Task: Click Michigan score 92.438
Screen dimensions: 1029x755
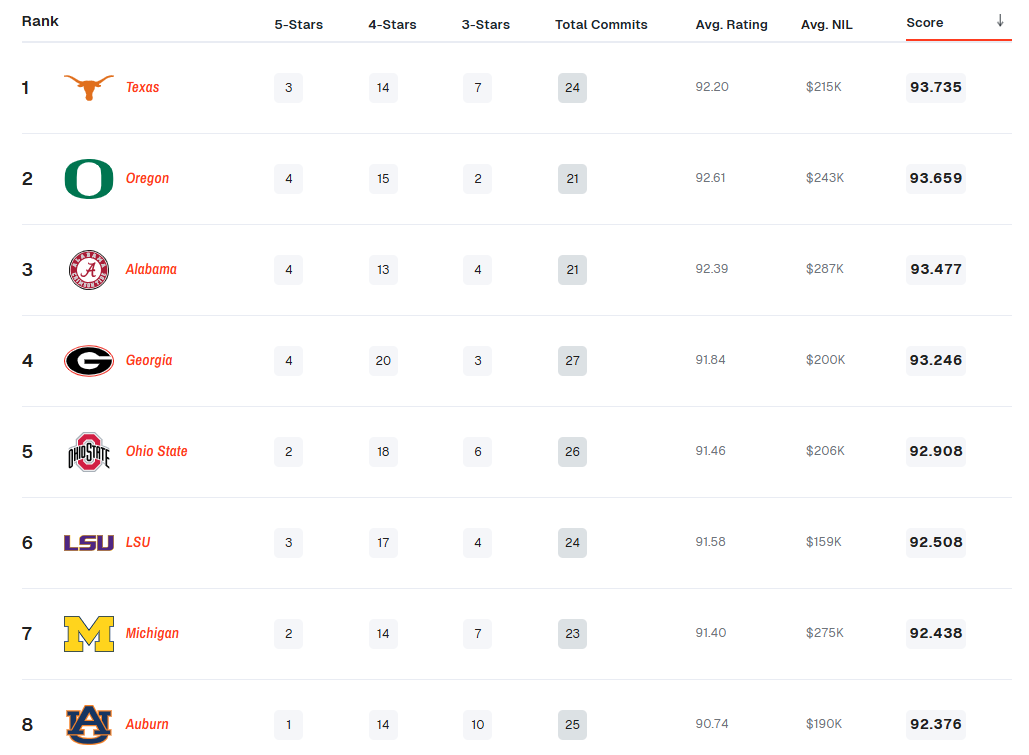Action: click(936, 634)
